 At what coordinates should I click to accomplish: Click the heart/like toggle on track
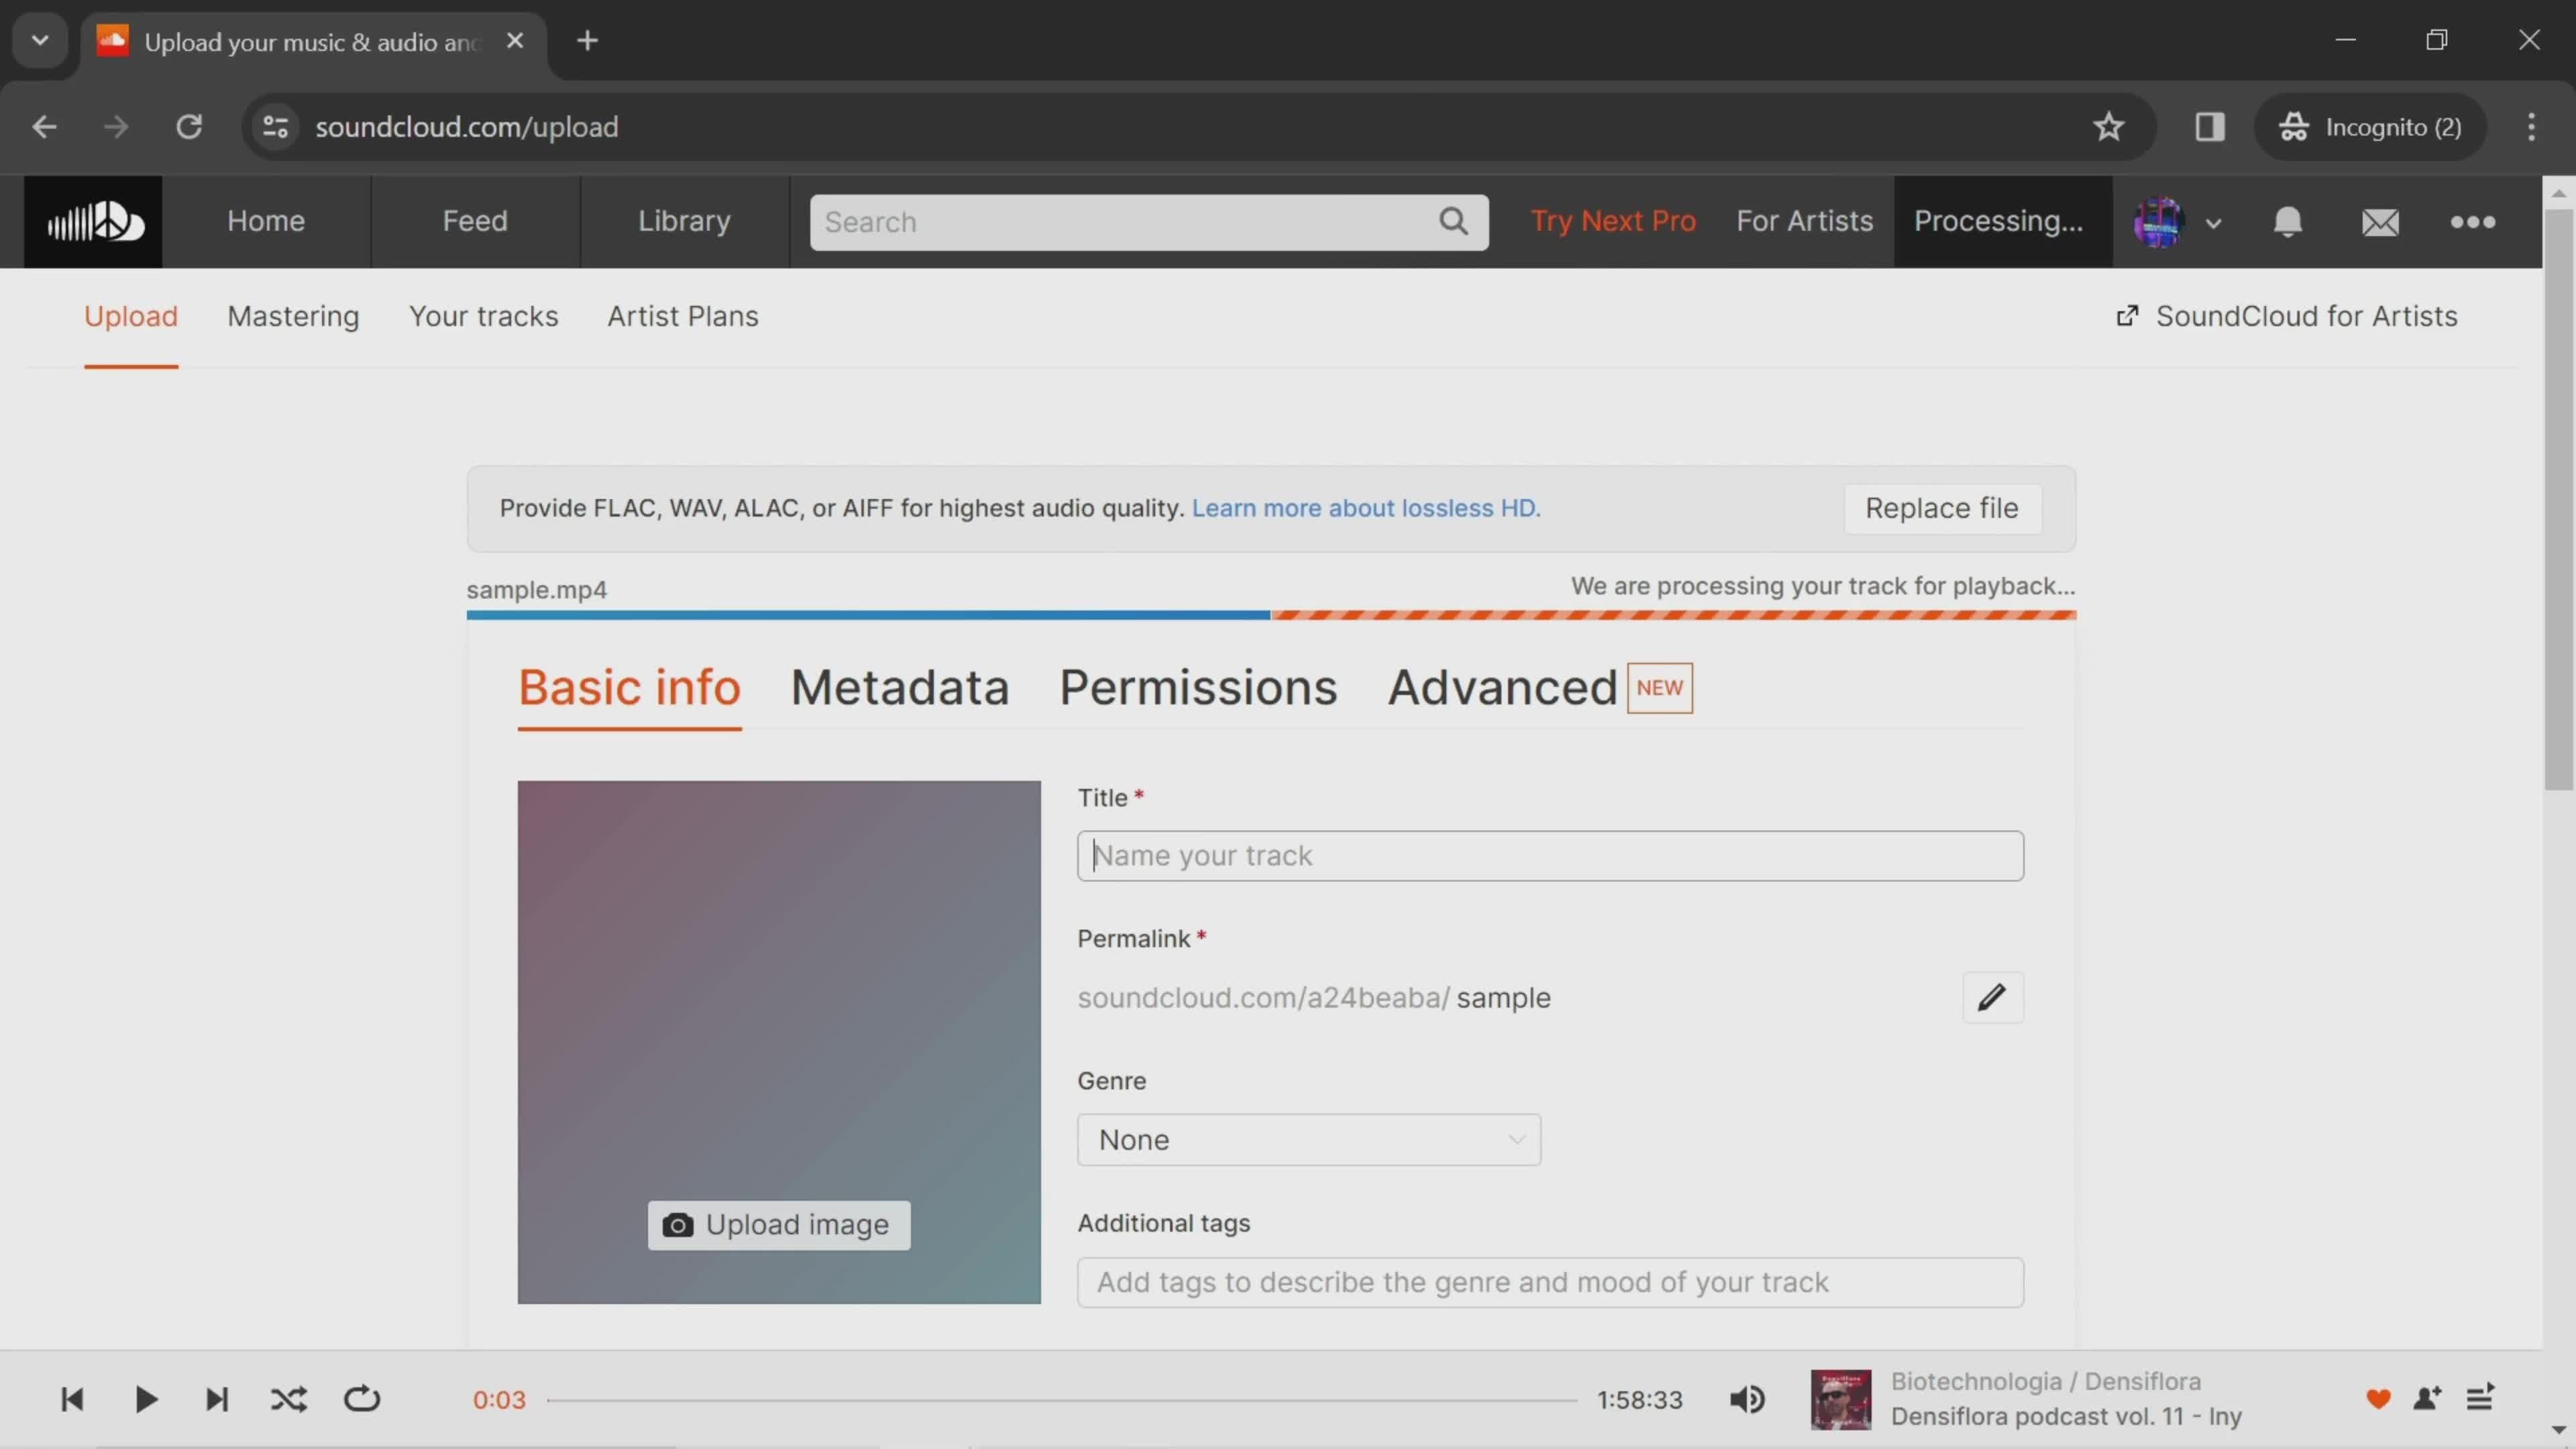(2378, 1398)
